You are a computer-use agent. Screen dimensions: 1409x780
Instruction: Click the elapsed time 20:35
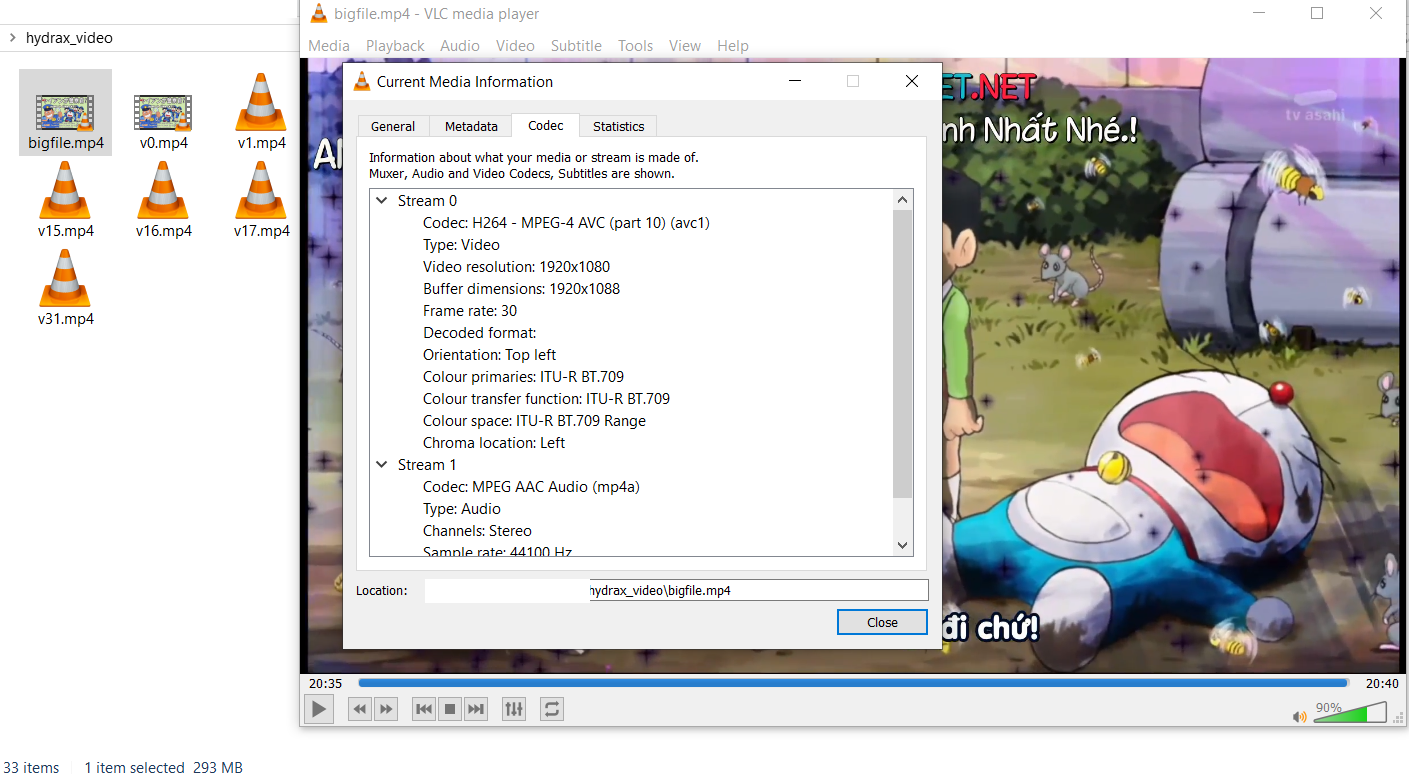[326, 683]
